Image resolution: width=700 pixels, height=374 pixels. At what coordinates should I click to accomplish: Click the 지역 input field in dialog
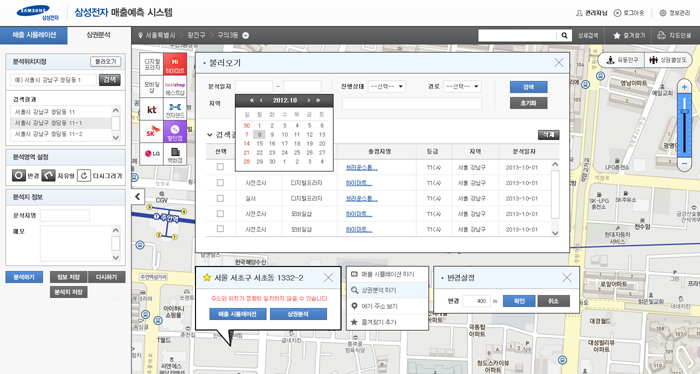pyautogui.click(x=412, y=104)
